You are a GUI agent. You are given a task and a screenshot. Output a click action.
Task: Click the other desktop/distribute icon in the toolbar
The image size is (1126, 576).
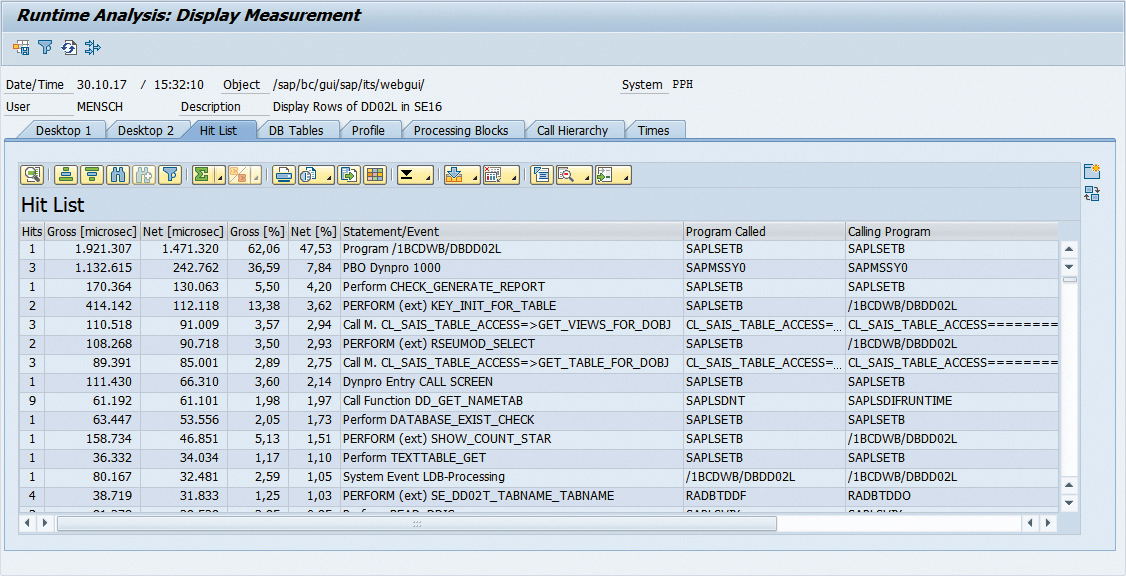tap(92, 47)
